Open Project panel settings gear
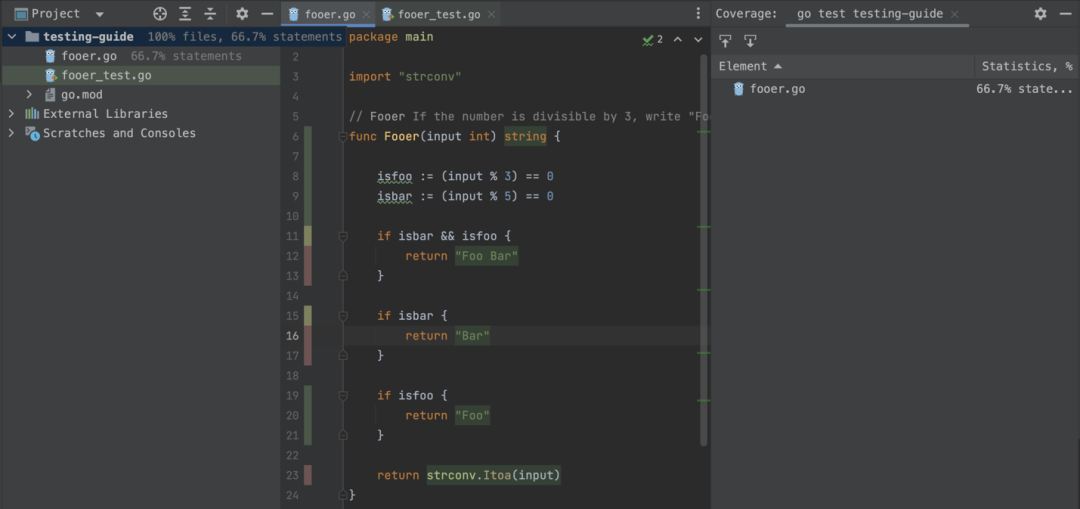The image size is (1080, 509). 242,14
